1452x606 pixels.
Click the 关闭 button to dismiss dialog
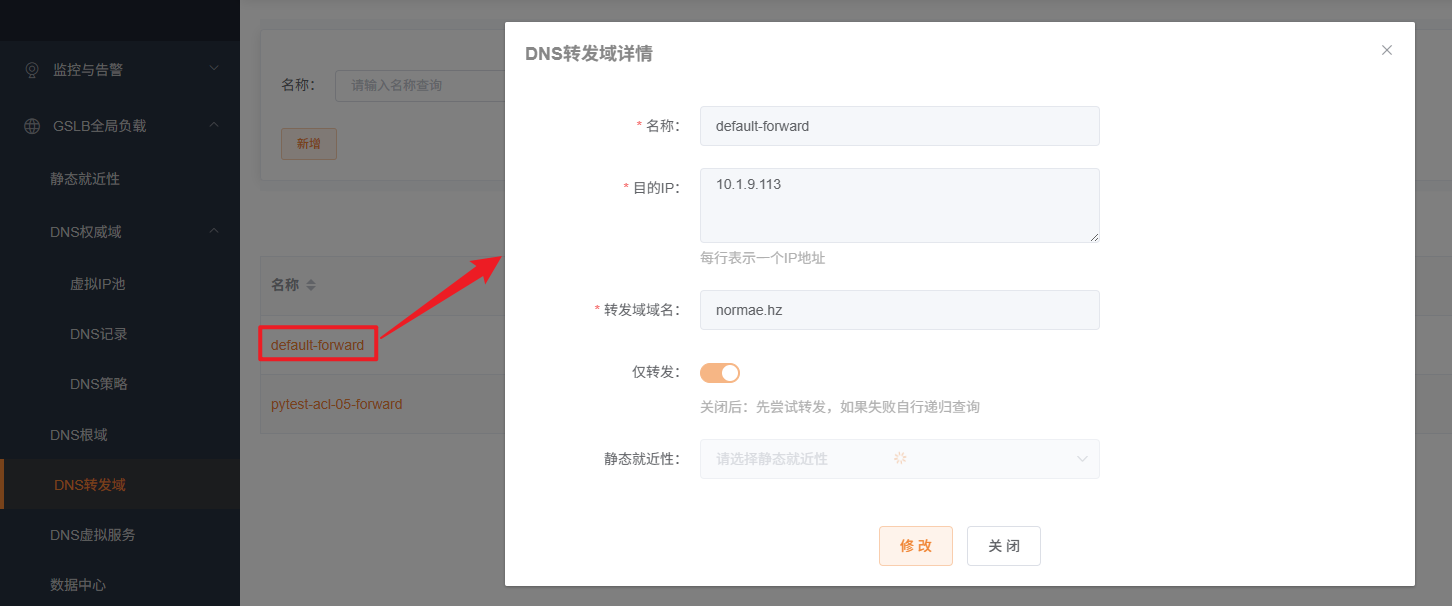1004,545
